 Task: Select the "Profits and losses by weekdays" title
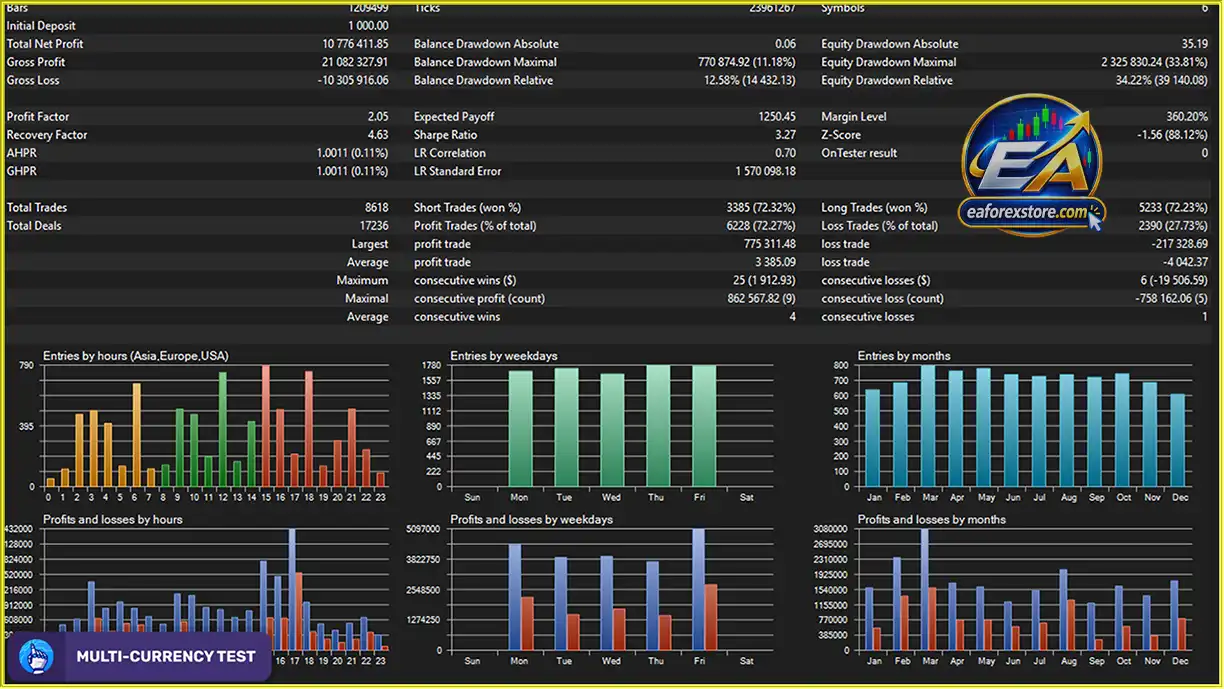[x=532, y=520]
